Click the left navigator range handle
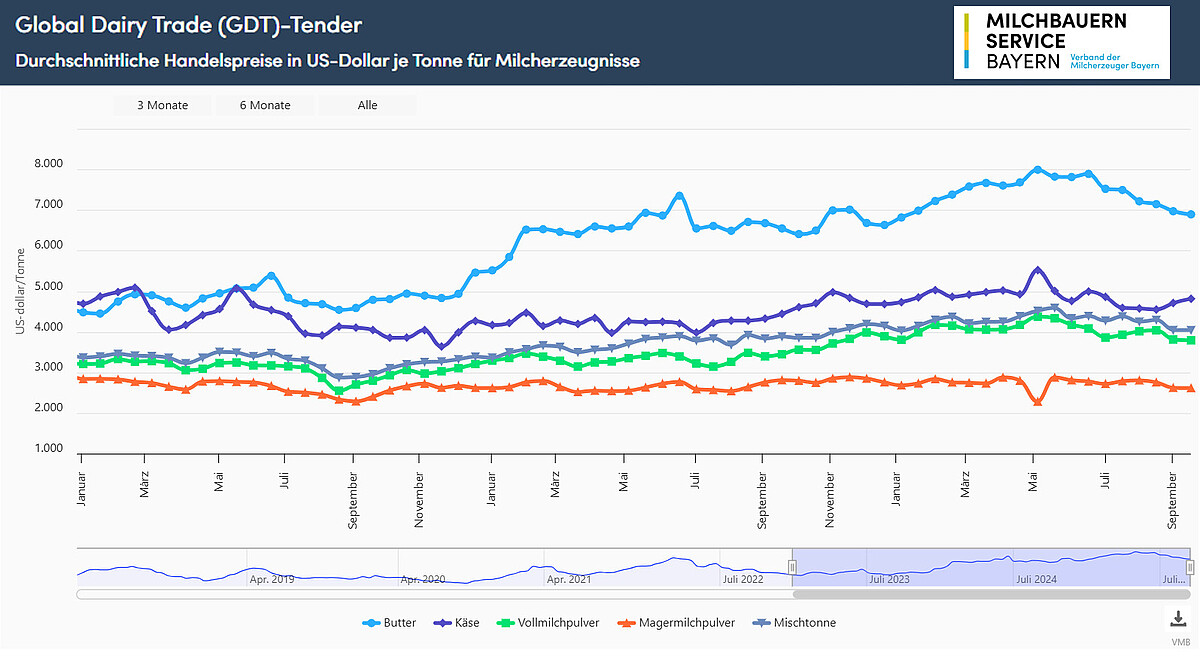1200x659 pixels. [x=792, y=567]
